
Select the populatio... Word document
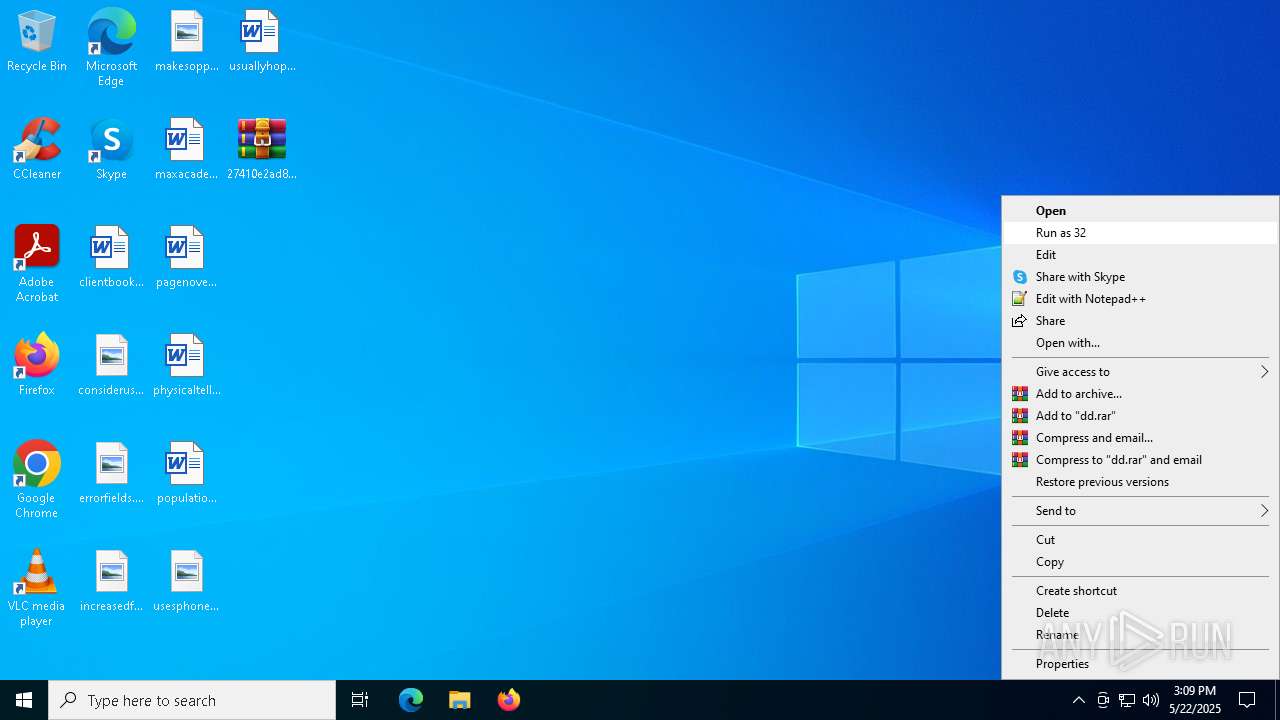pos(186,474)
